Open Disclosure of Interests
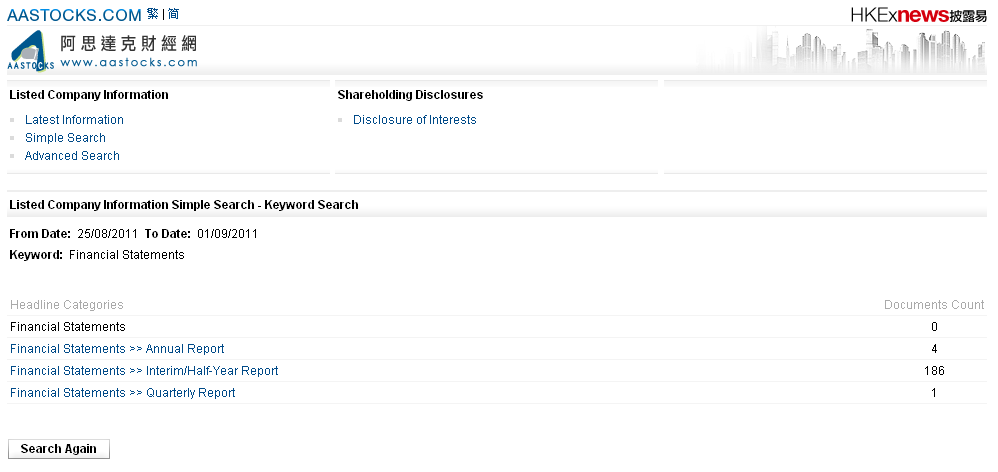Image resolution: width=998 pixels, height=472 pixels. [414, 120]
